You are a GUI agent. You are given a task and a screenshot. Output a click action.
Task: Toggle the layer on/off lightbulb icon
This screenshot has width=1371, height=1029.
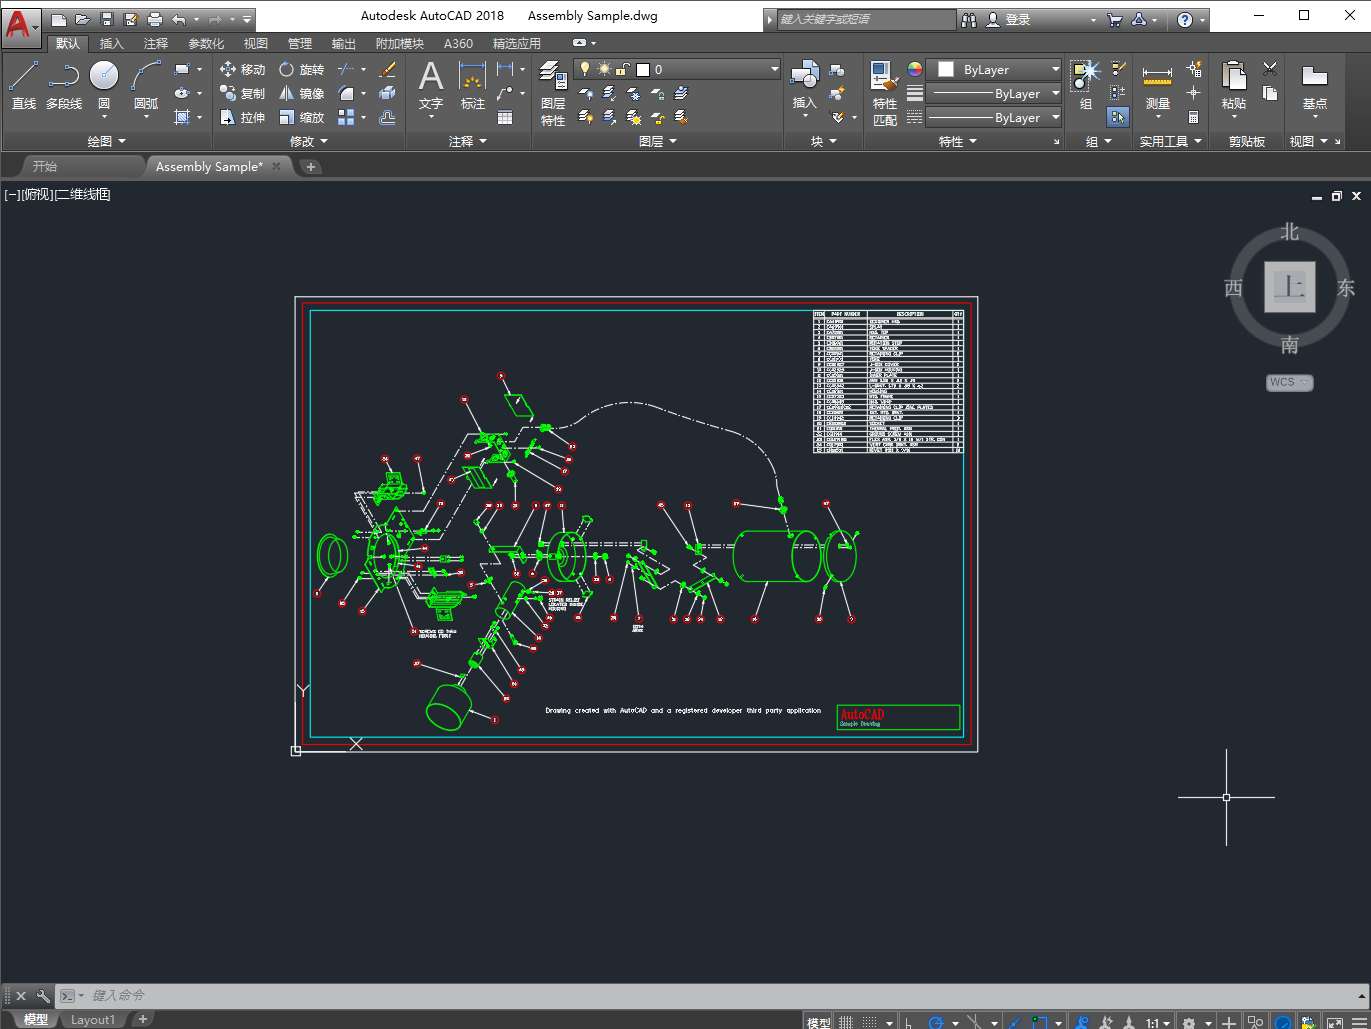(585, 69)
